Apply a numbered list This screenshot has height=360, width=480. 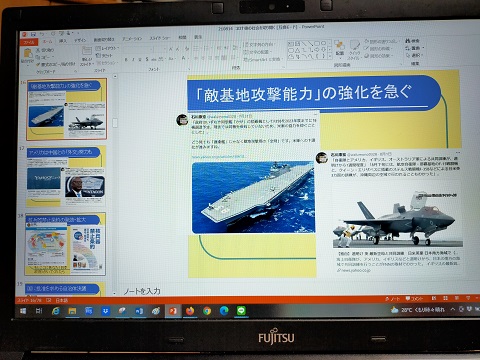click(x=207, y=49)
